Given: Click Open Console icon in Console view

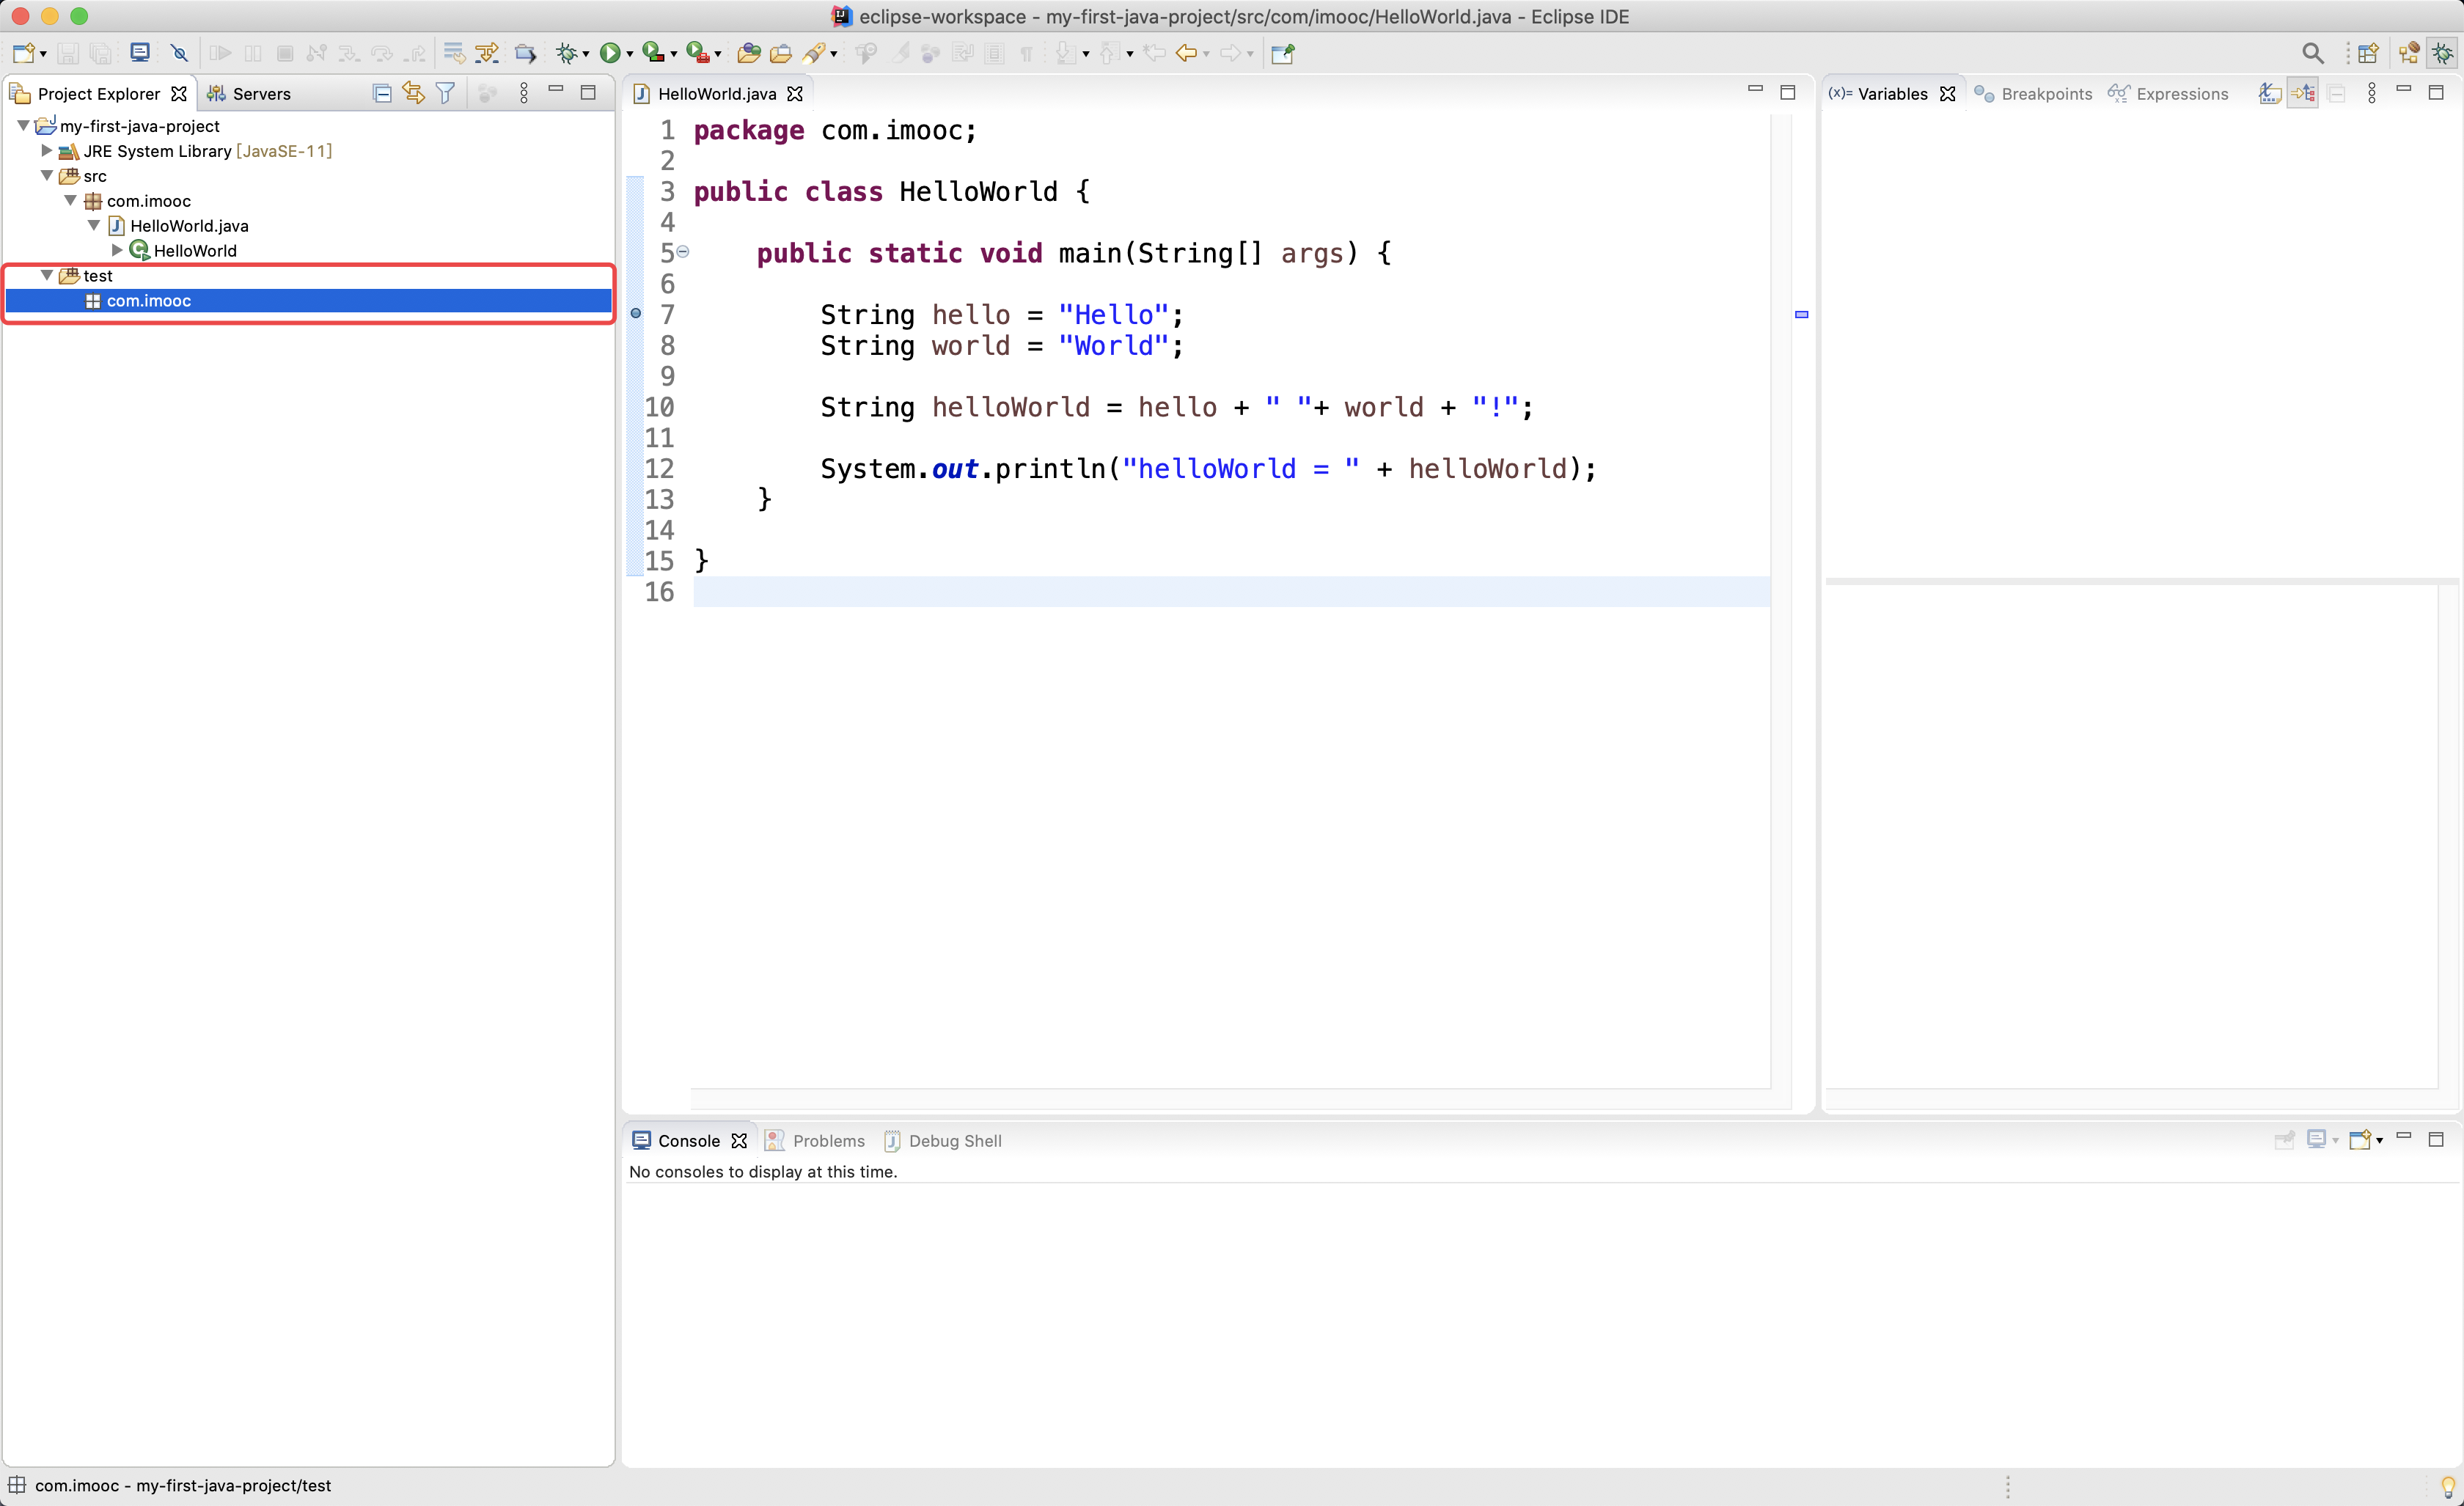Looking at the screenshot, I should point(2360,1140).
